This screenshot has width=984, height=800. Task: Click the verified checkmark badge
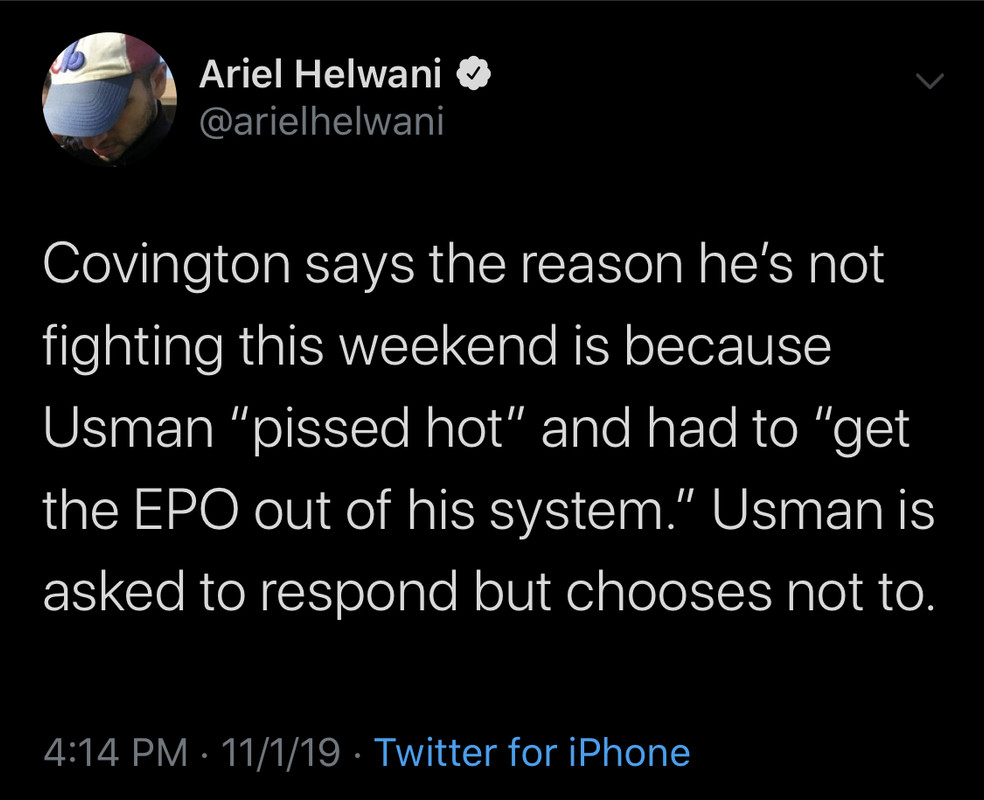point(473,74)
